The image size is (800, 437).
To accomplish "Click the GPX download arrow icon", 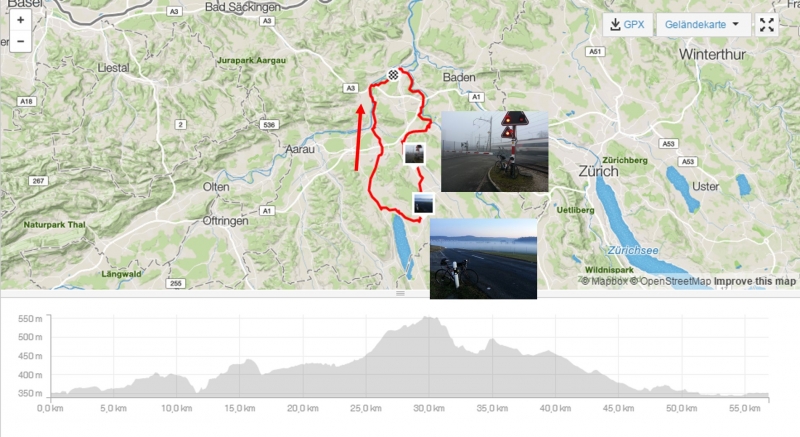I will pyautogui.click(x=615, y=24).
